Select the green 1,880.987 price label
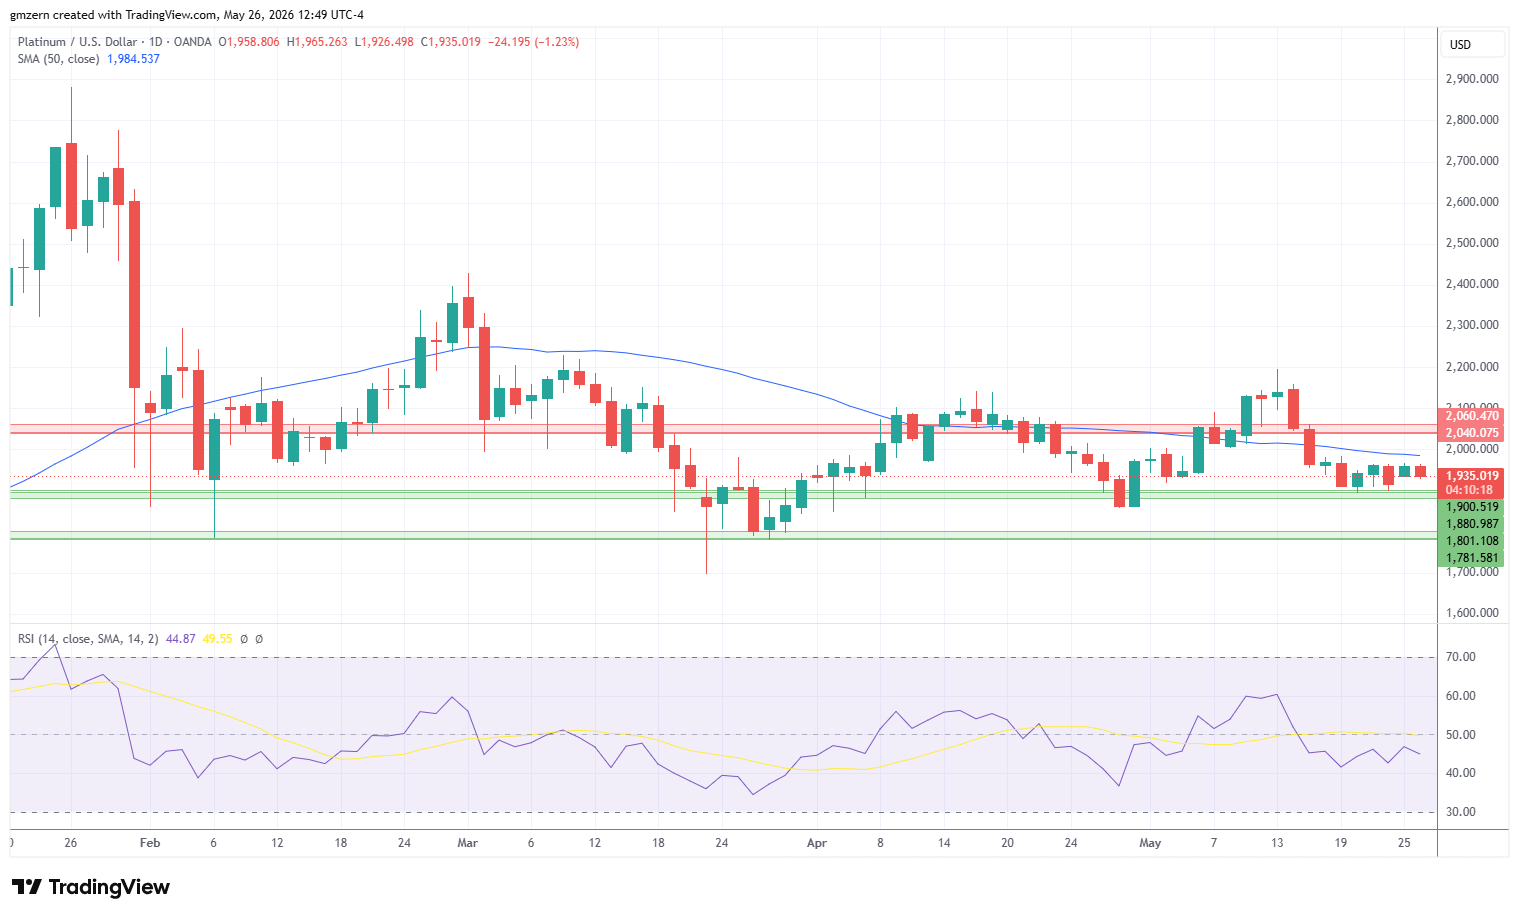This screenshot has width=1519, height=917. (1472, 524)
